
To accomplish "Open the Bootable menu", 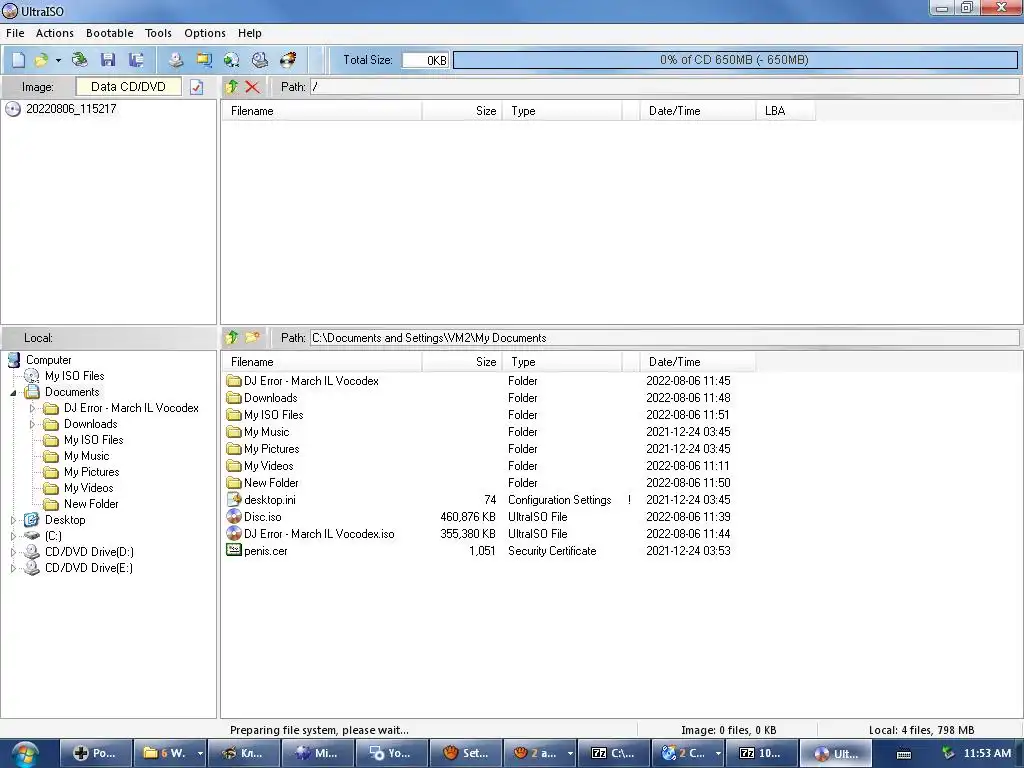I will click(x=110, y=33).
